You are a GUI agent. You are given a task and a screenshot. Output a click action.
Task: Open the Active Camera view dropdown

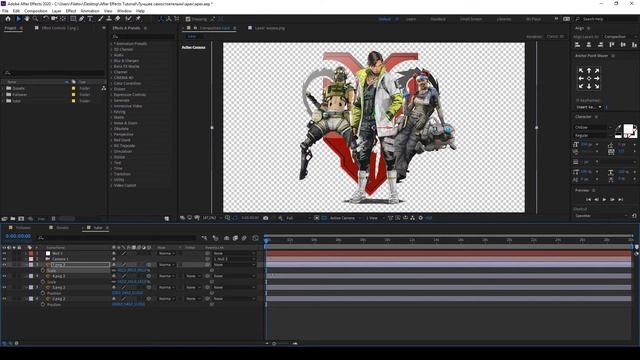pos(344,218)
